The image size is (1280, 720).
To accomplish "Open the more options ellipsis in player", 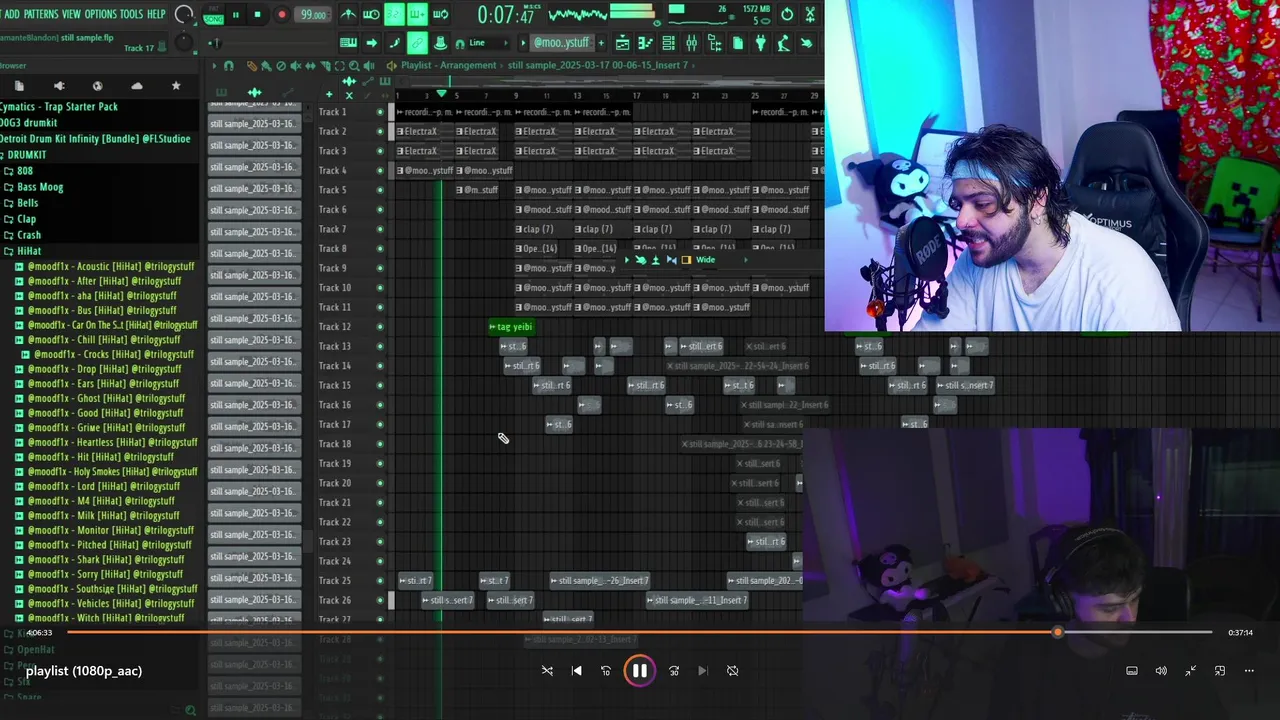I will [1249, 671].
